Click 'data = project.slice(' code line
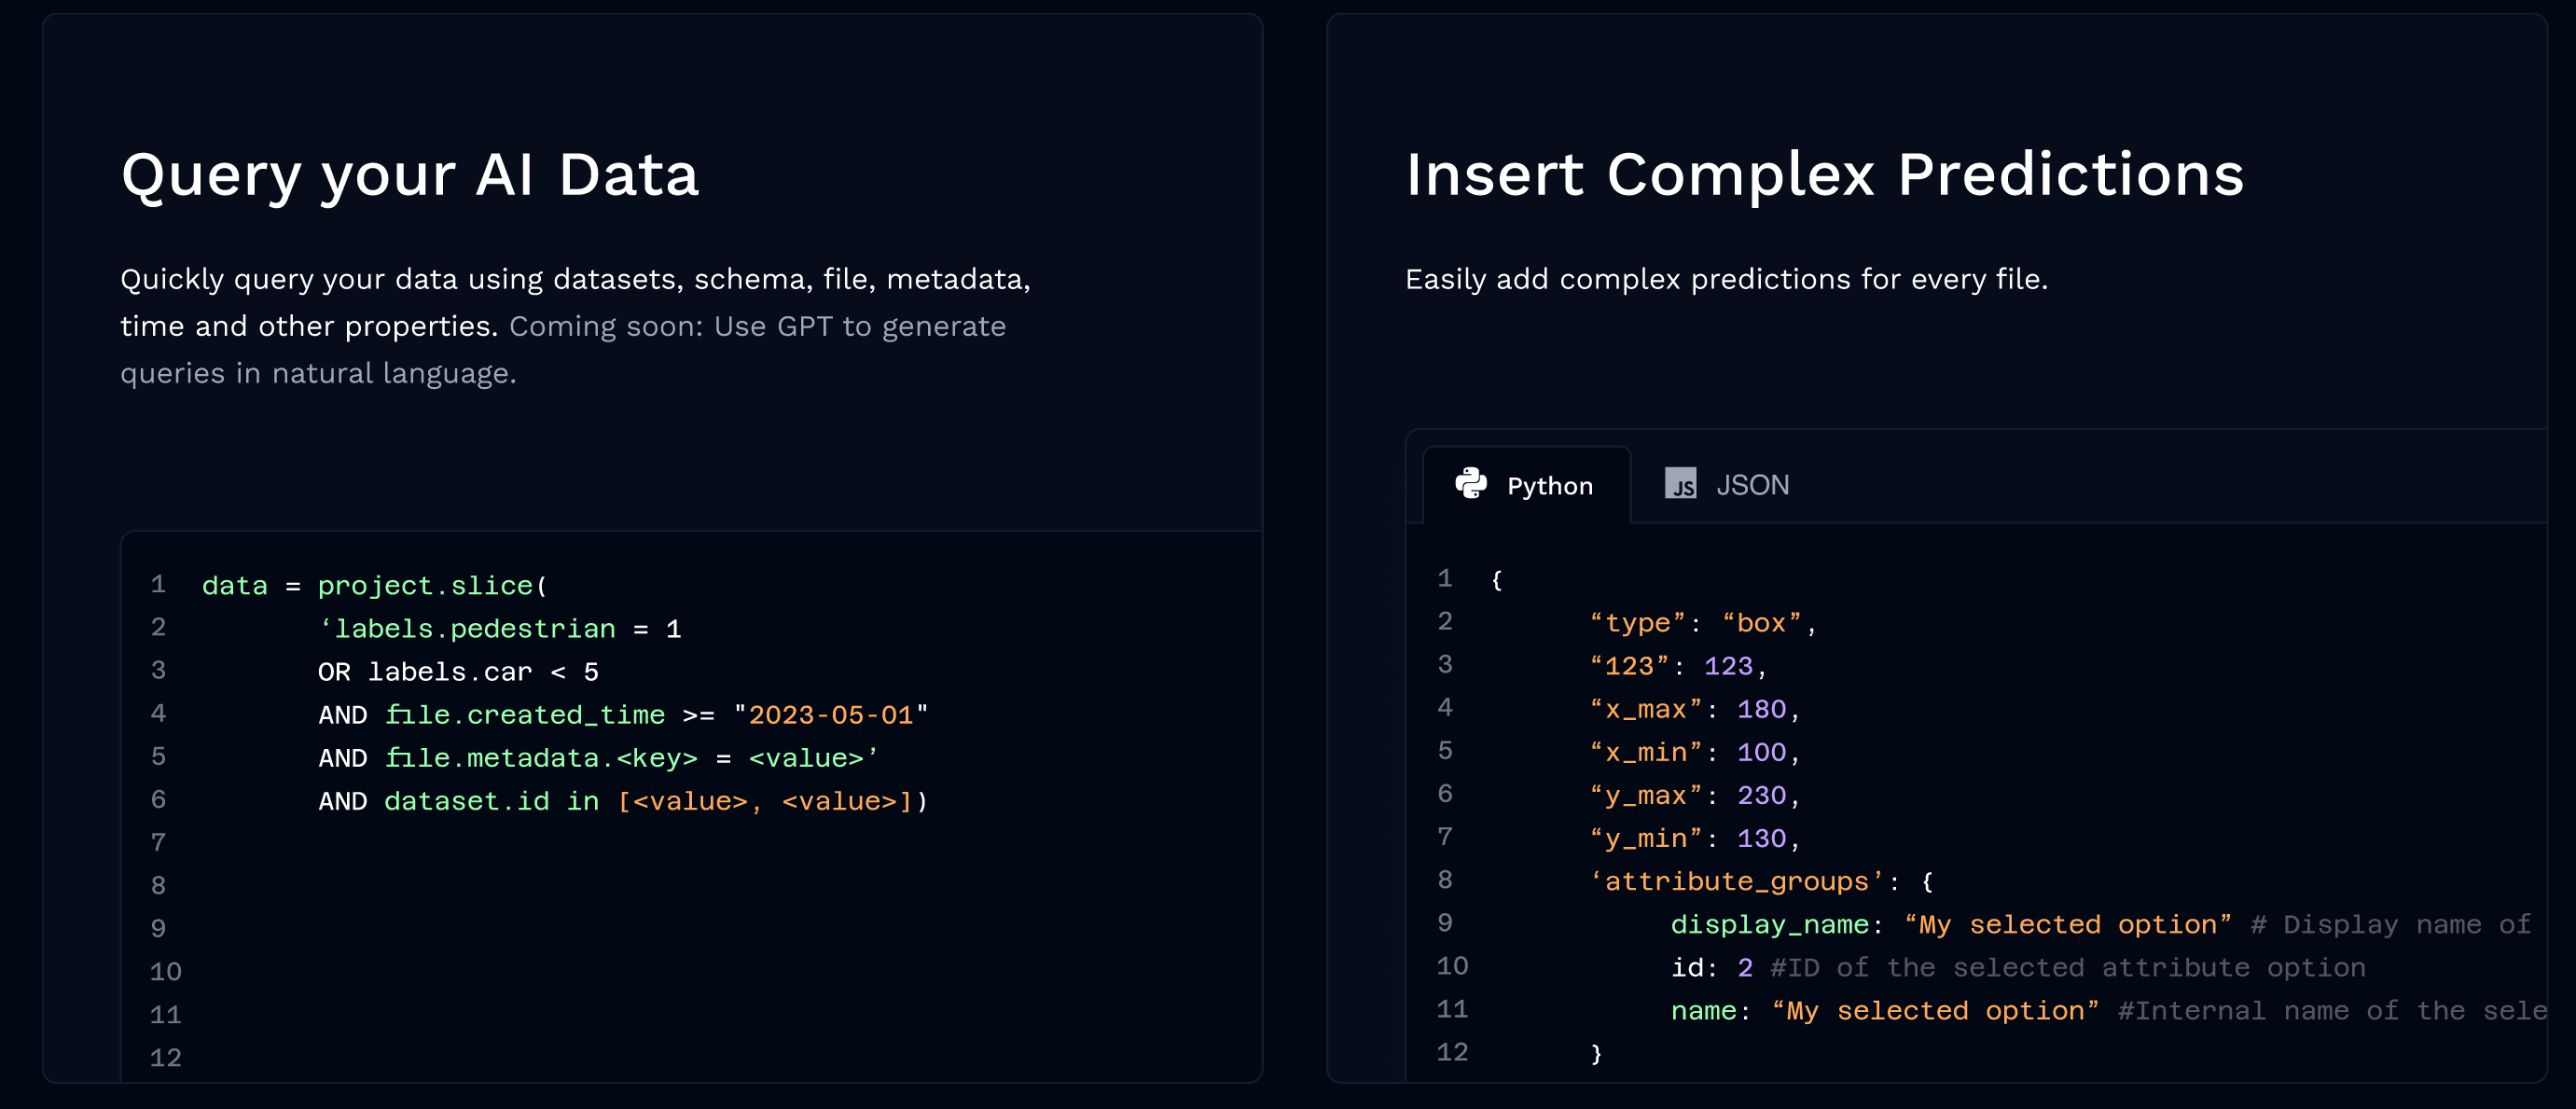This screenshot has height=1109, width=2576. coord(375,585)
